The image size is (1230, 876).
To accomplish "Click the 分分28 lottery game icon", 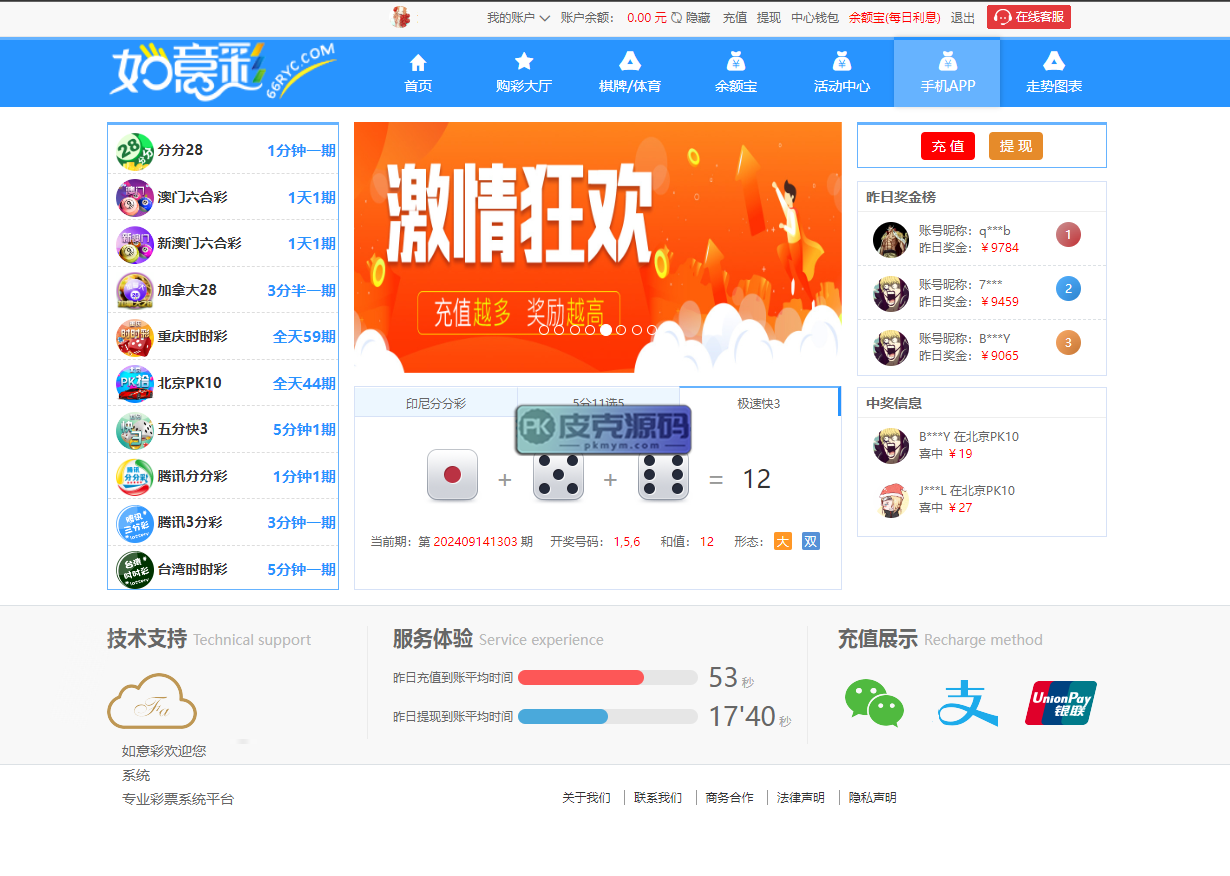I will [x=134, y=151].
